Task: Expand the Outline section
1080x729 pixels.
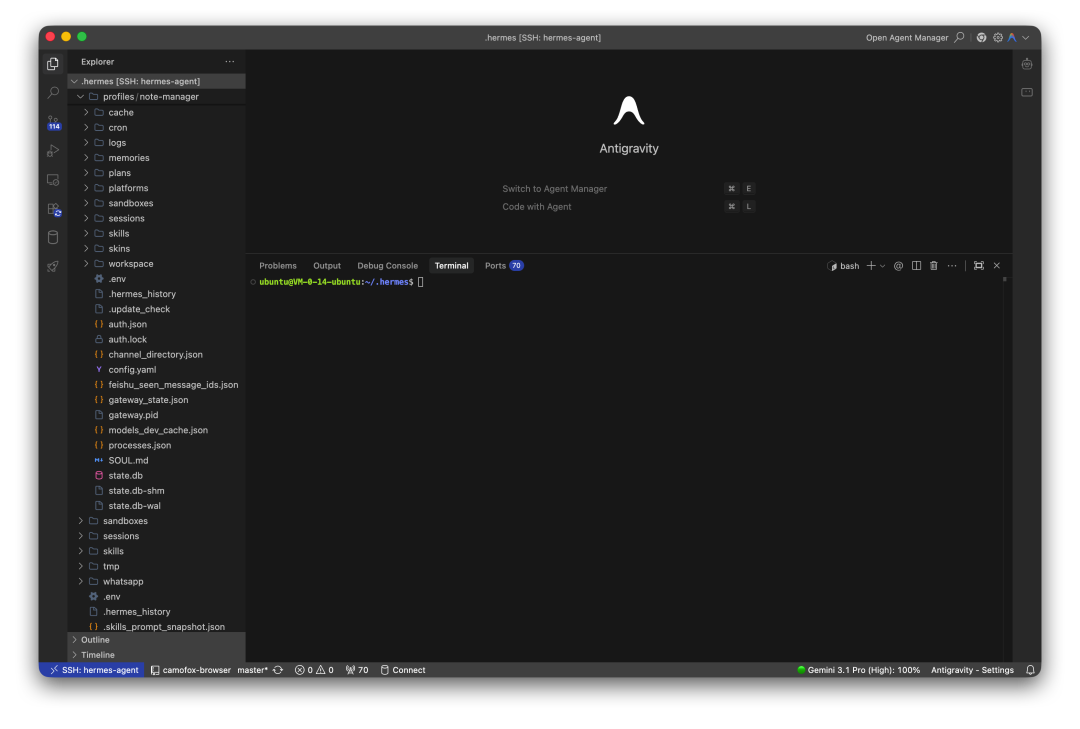Action: (156, 640)
